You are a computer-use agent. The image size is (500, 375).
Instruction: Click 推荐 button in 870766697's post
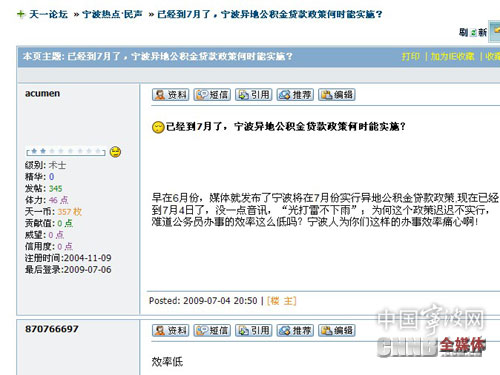(295, 330)
